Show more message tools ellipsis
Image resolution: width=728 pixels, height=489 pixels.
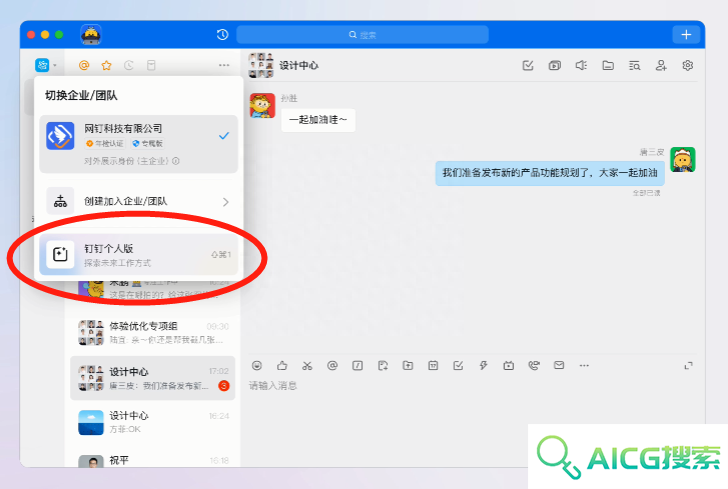pyautogui.click(x=584, y=365)
